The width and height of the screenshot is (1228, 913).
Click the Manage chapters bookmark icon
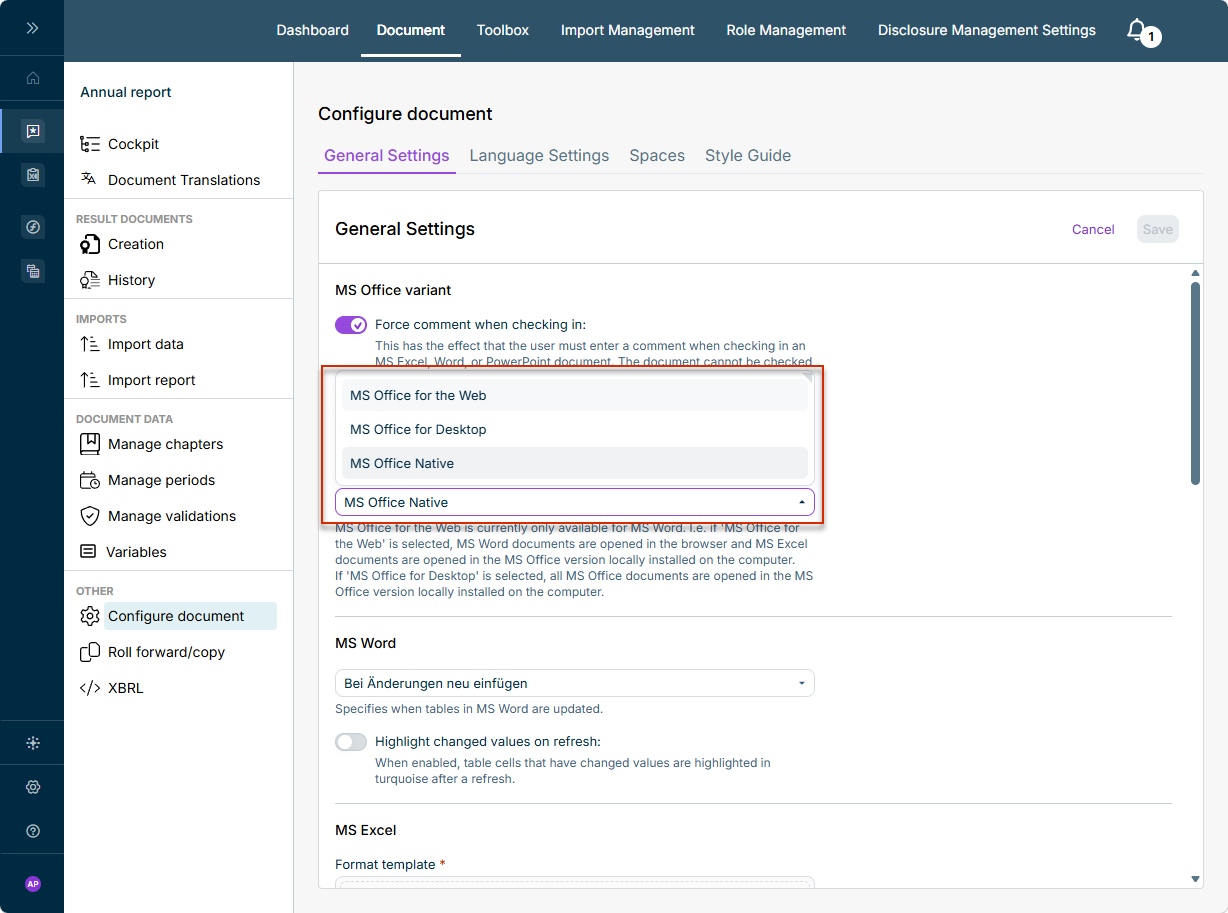[90, 443]
